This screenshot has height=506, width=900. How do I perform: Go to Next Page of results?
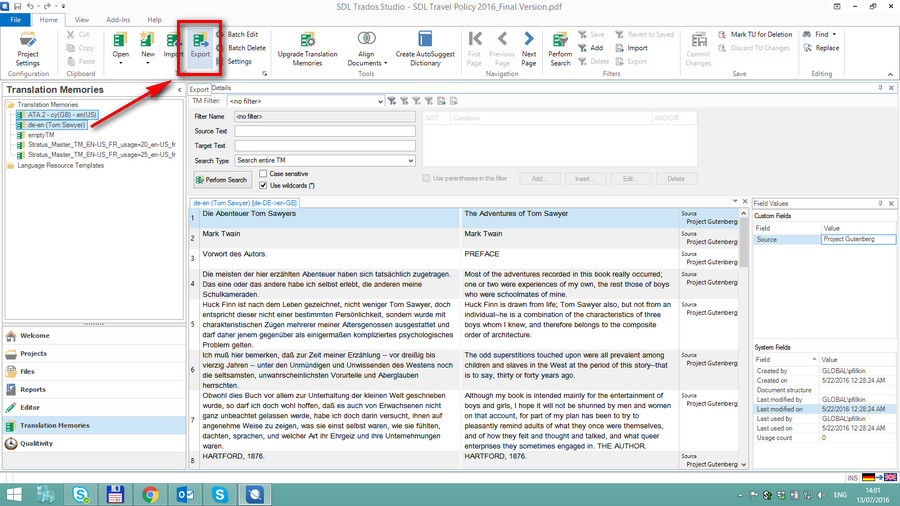pos(529,49)
